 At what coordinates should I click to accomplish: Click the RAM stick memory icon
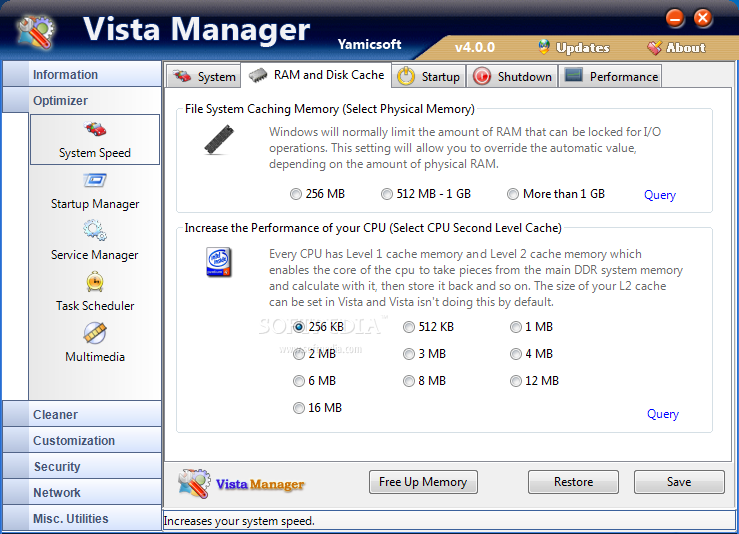[219, 140]
